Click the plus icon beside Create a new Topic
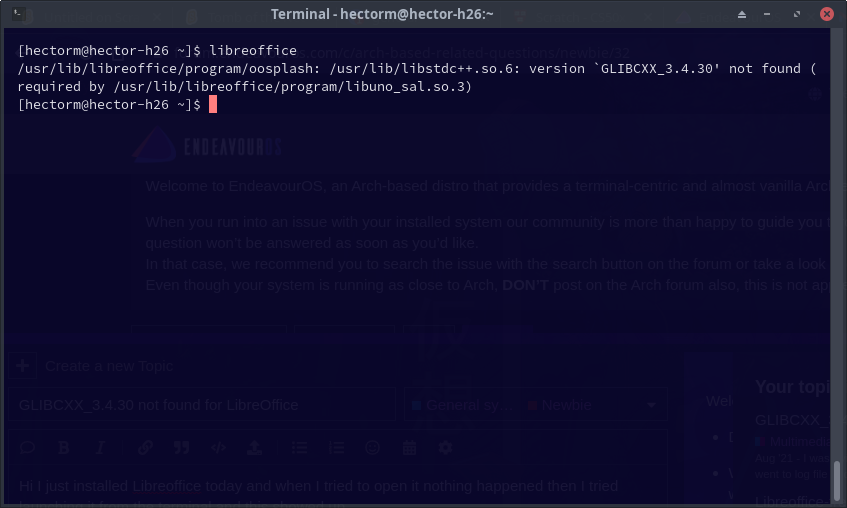The width and height of the screenshot is (847, 508). [x=23, y=366]
